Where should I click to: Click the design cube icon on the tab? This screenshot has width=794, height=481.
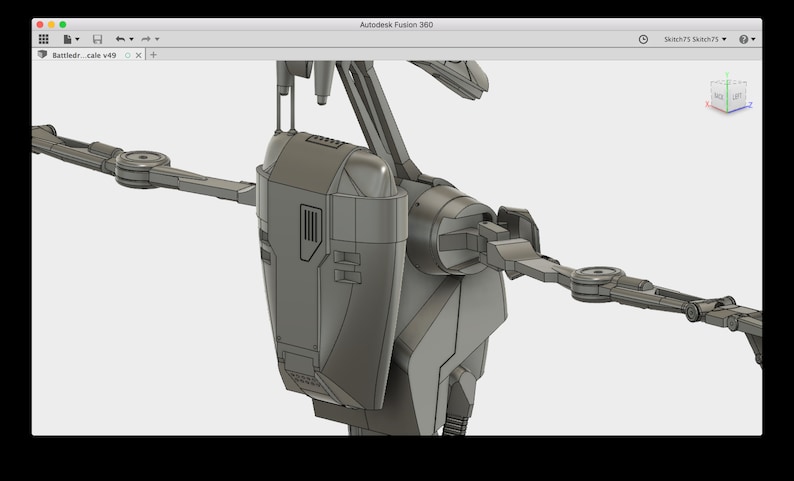(x=43, y=54)
